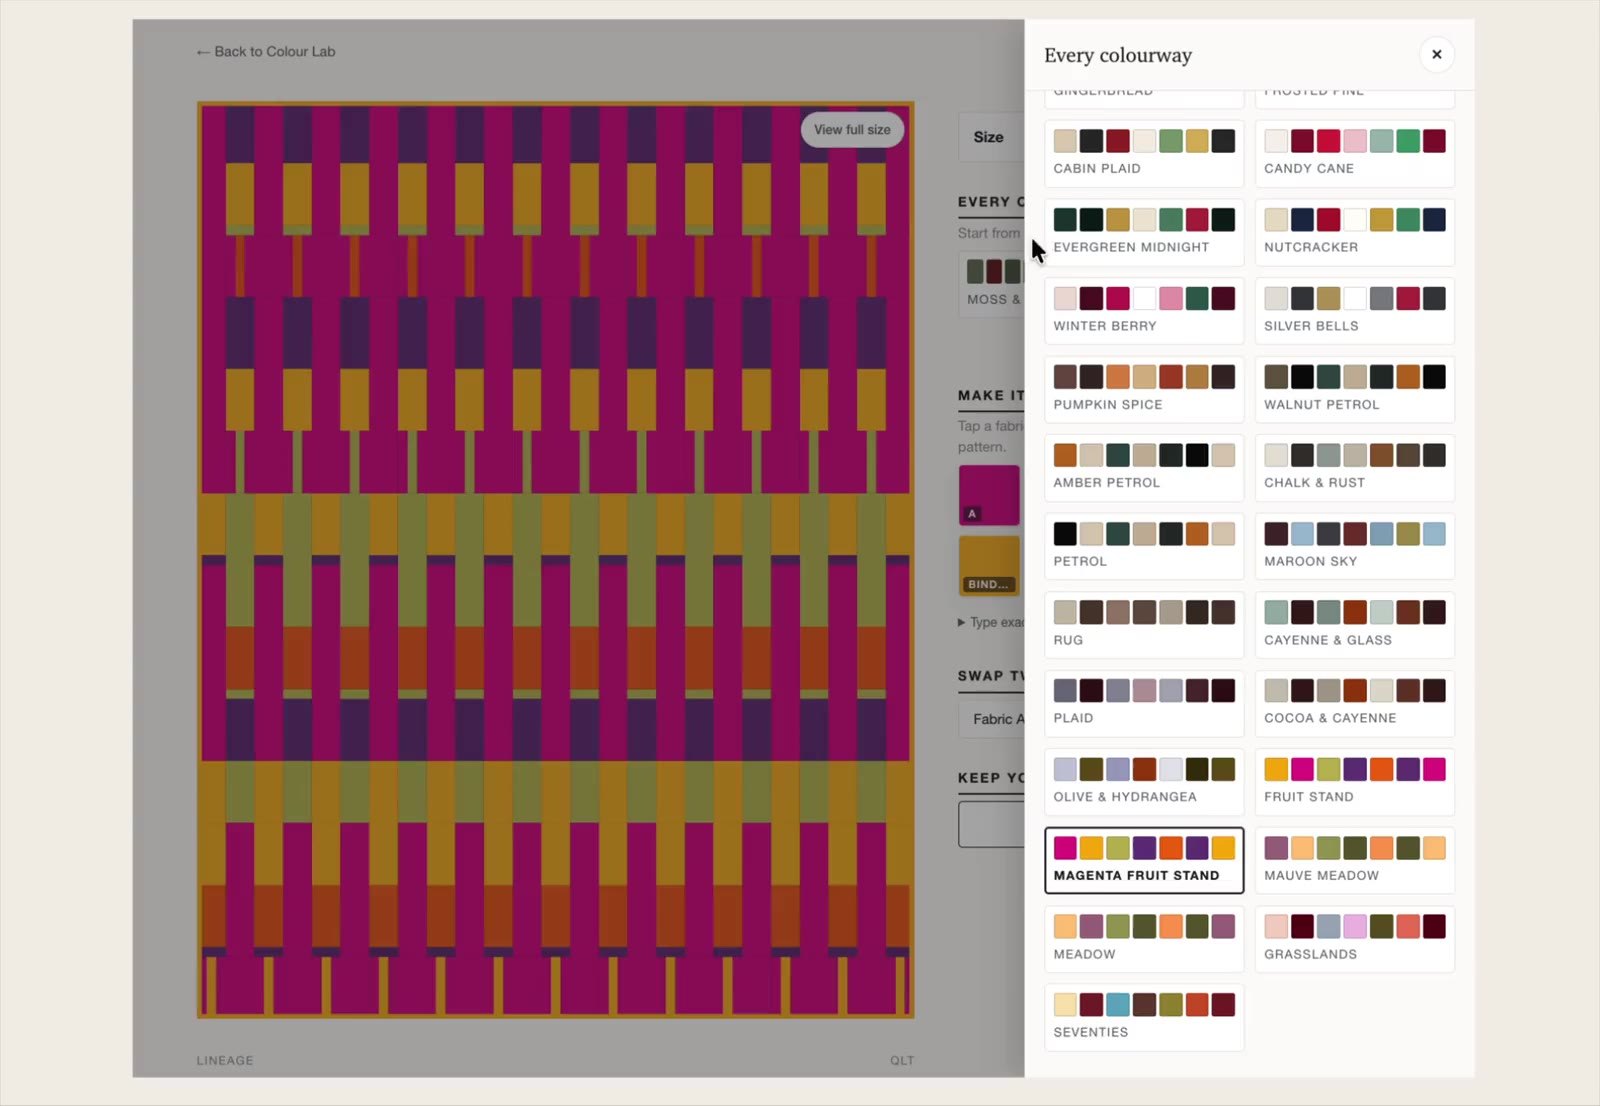This screenshot has height=1106, width=1600.
Task: Pick the Rug colourway card
Action: point(1144,625)
